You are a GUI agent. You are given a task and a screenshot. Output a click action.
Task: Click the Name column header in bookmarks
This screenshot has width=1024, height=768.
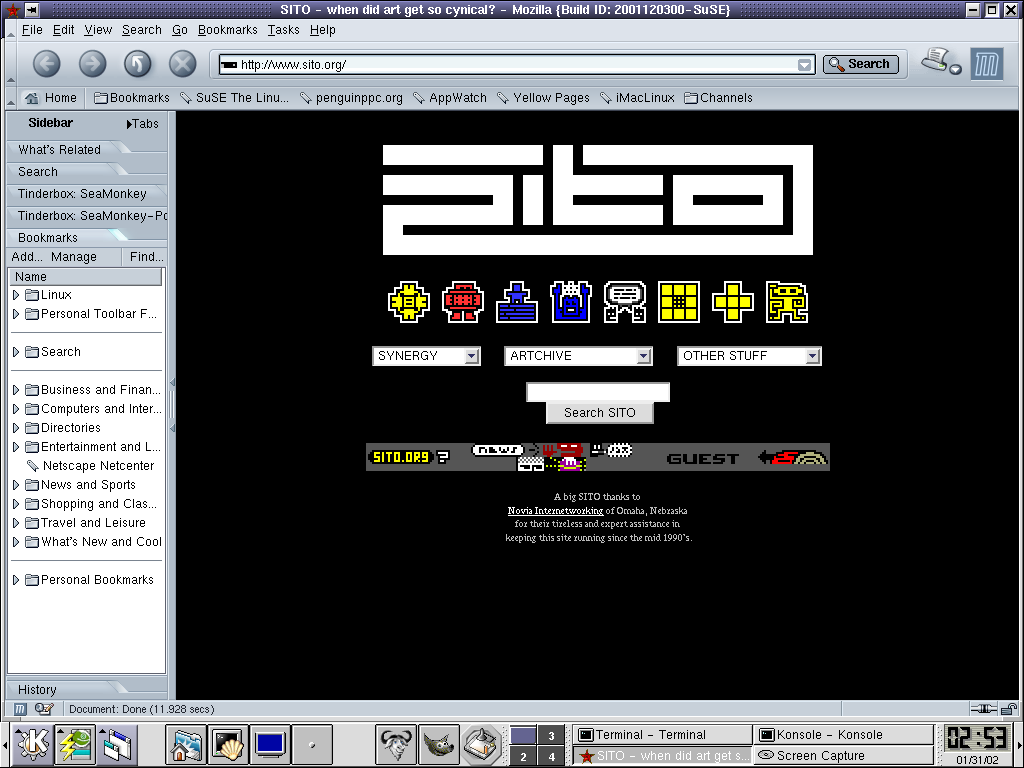click(85, 277)
